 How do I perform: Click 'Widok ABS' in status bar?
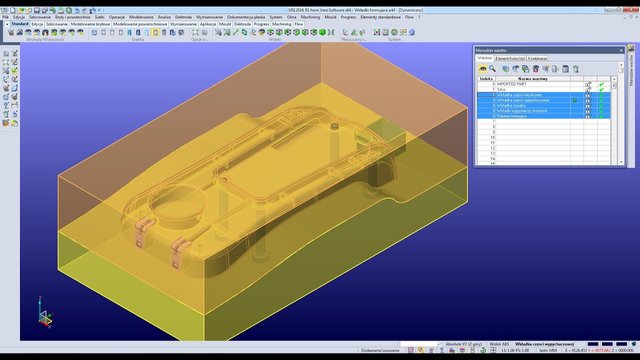tap(499, 344)
